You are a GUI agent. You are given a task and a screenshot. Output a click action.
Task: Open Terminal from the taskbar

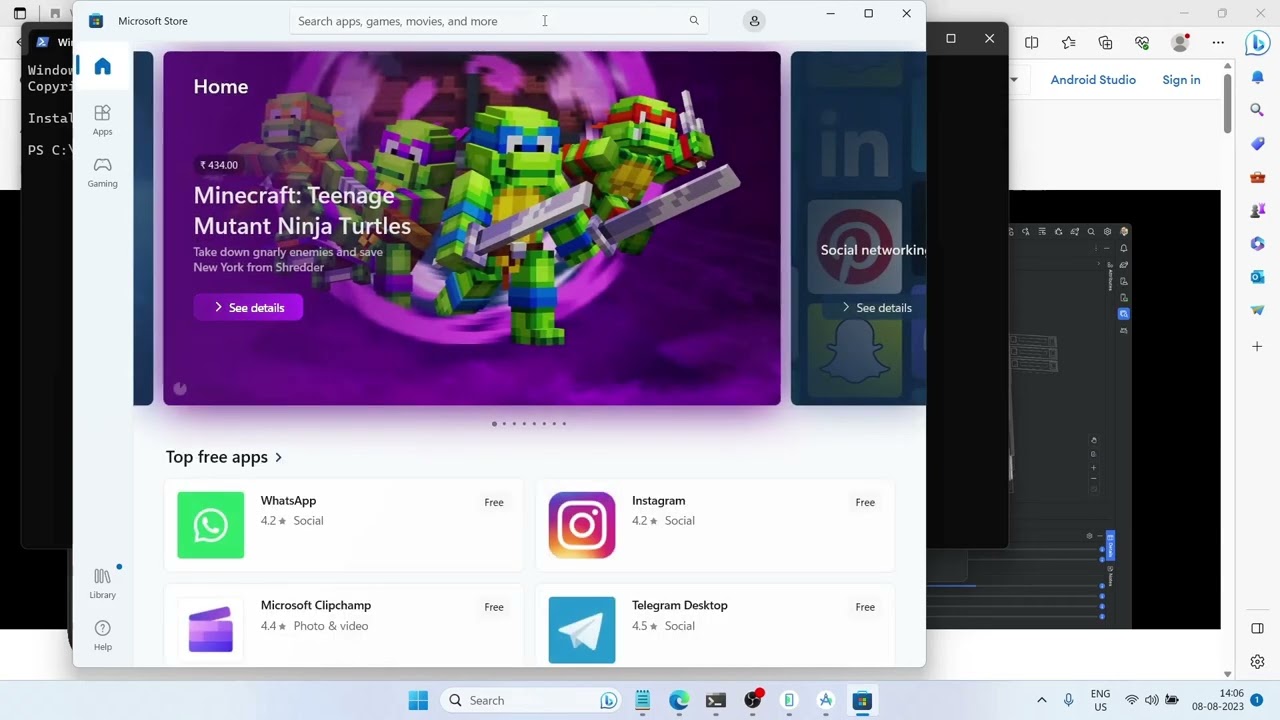click(715, 700)
